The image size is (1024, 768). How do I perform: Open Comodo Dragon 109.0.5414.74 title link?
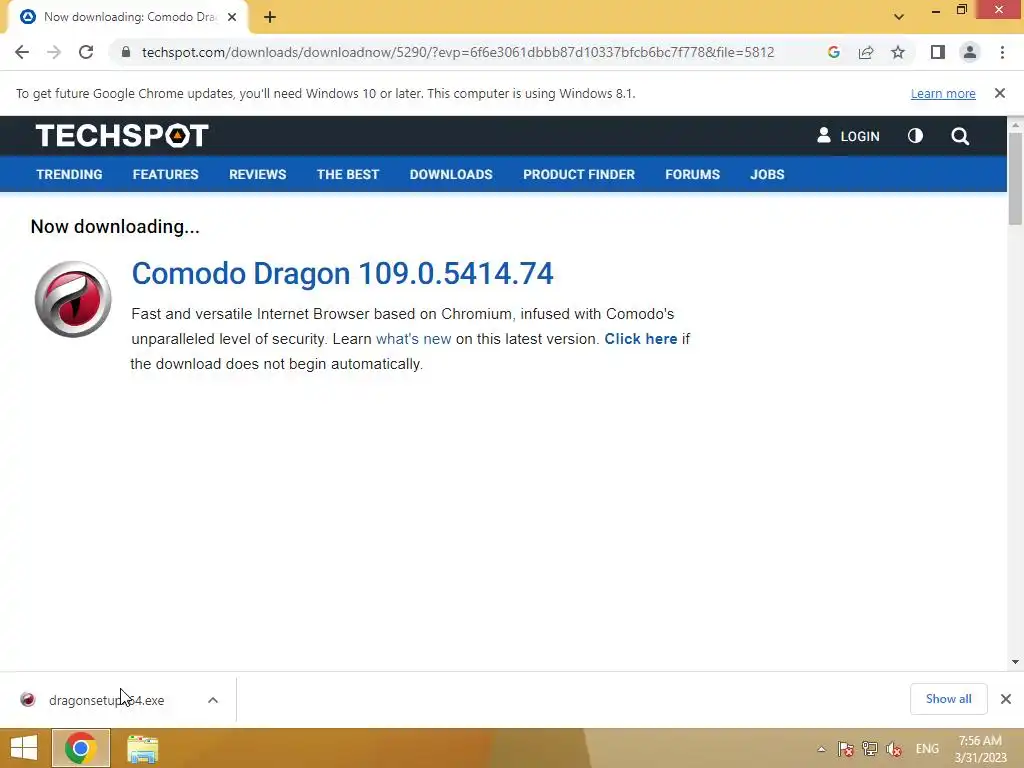342,273
